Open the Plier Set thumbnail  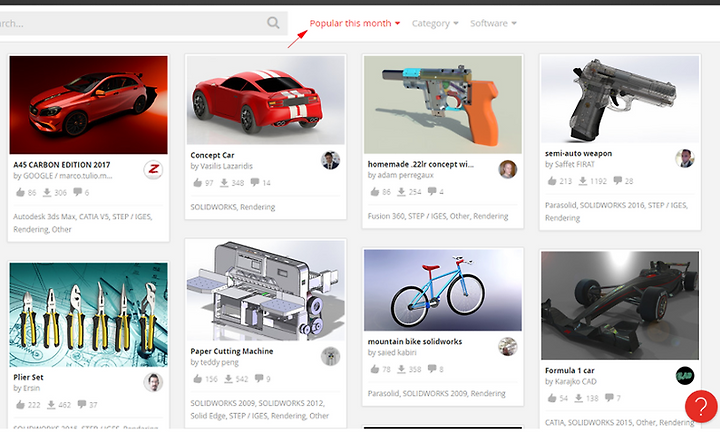click(x=89, y=315)
